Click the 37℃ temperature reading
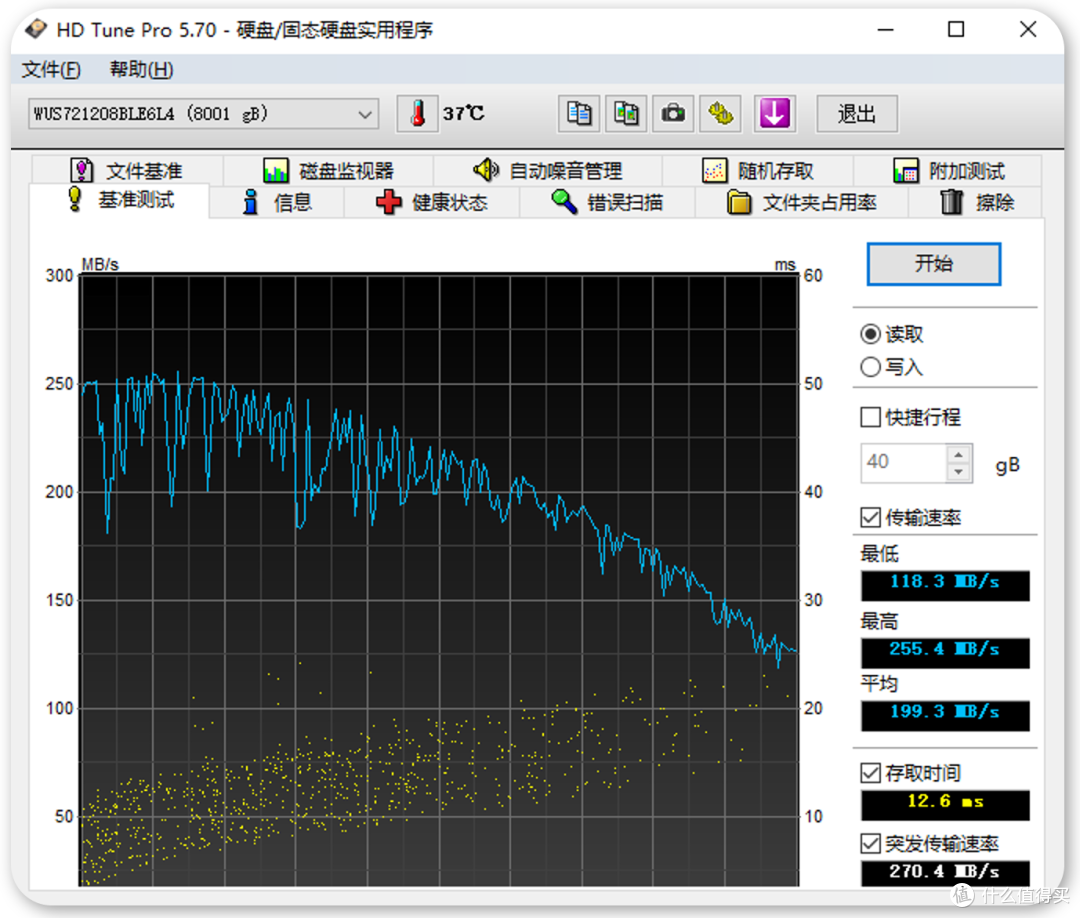The width and height of the screenshot is (1080, 918). tap(464, 114)
